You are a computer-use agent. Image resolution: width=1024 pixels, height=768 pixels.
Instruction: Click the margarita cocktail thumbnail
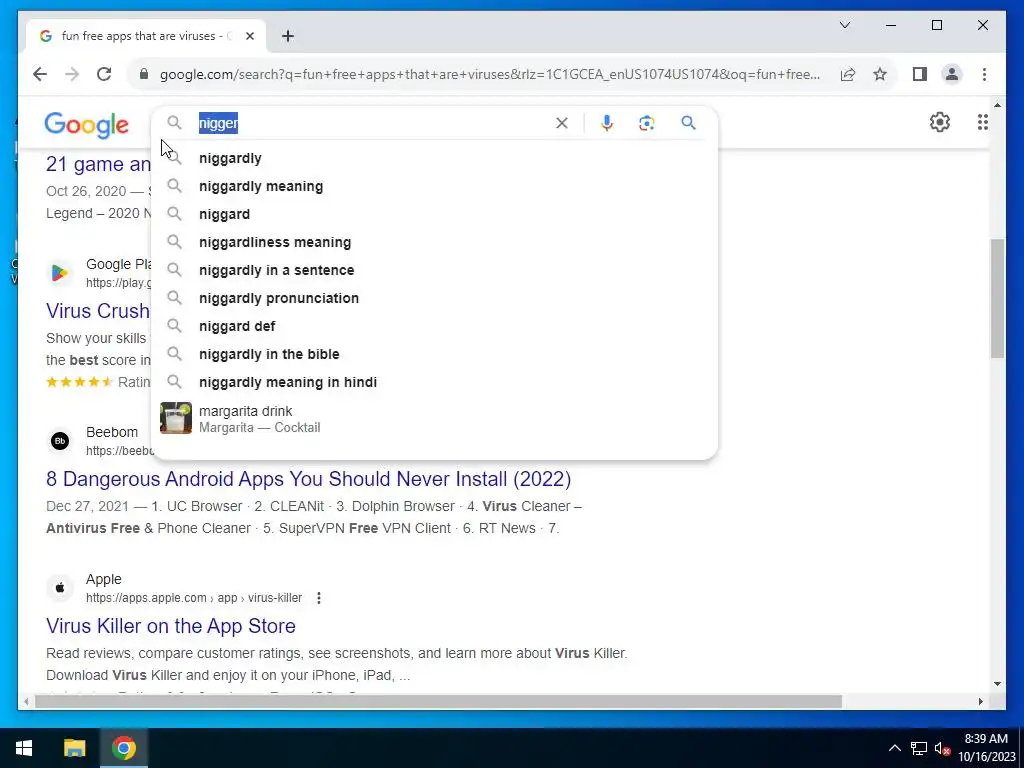click(x=176, y=418)
